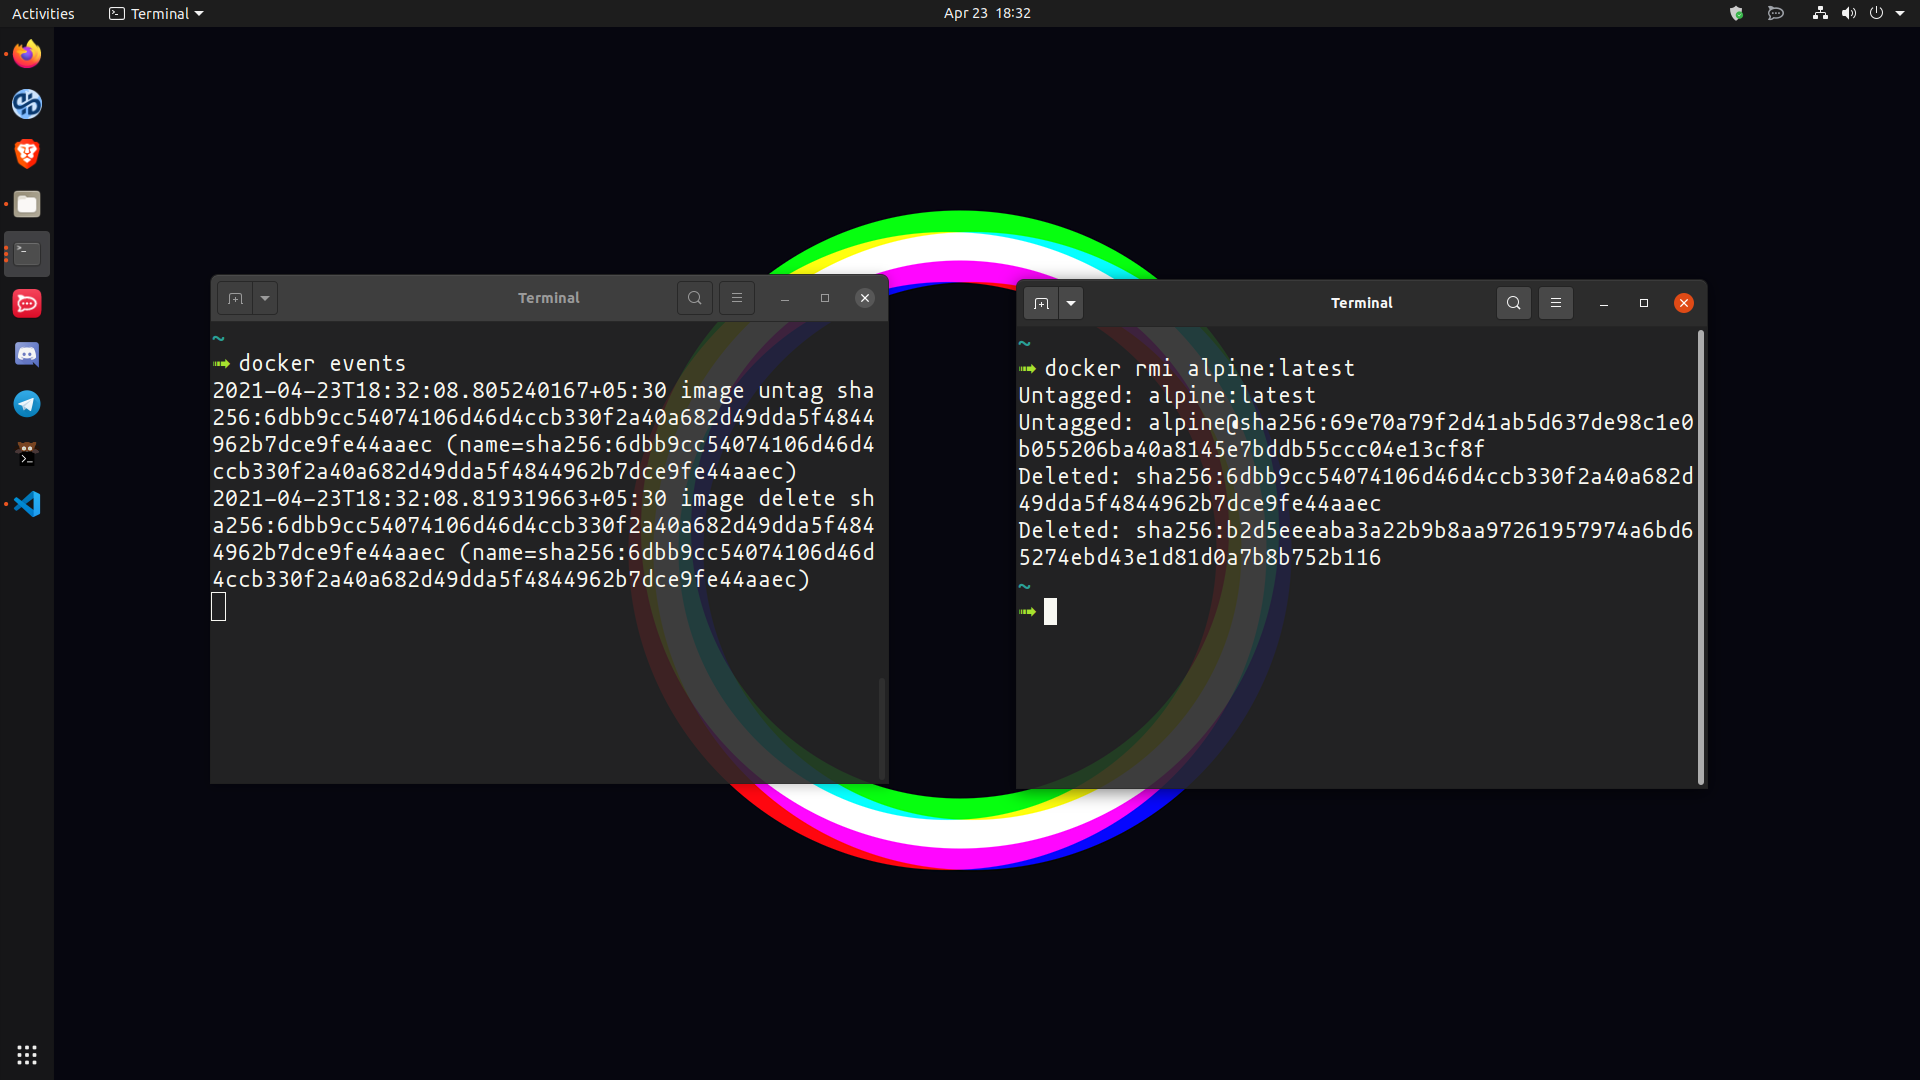This screenshot has height=1080, width=1920.
Task: Open the Files manager in dock
Action: (x=27, y=204)
